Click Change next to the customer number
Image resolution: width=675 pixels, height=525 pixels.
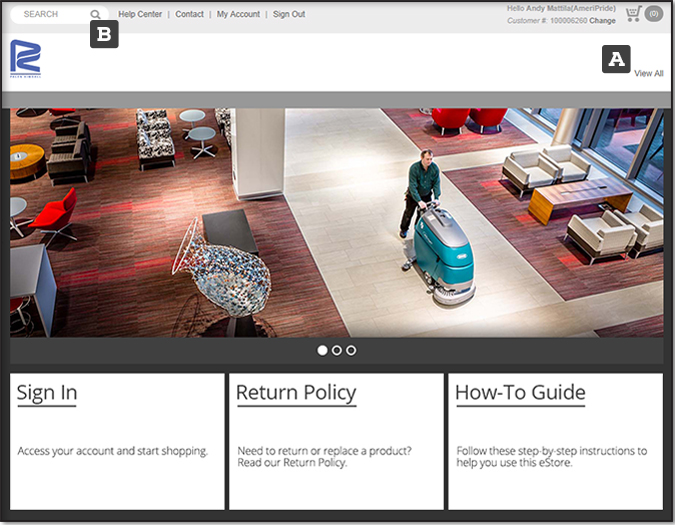pos(602,21)
